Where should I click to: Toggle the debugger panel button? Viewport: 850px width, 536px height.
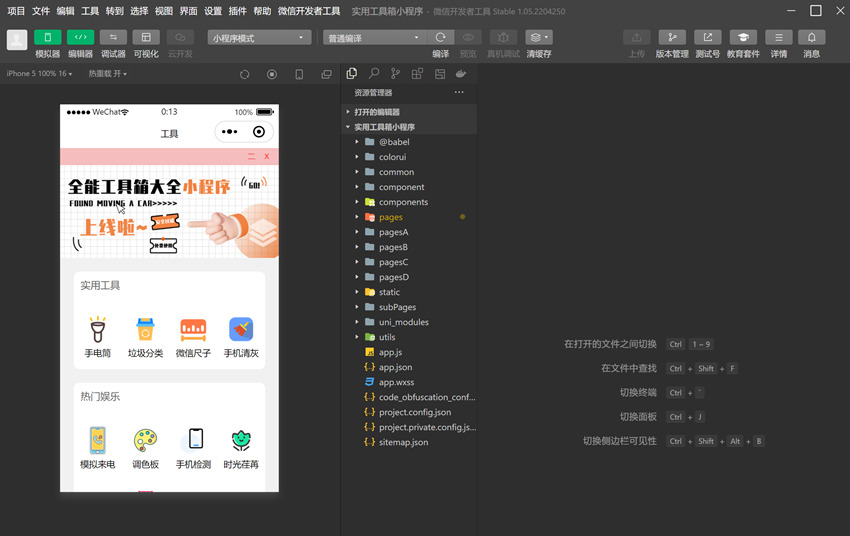pos(113,37)
